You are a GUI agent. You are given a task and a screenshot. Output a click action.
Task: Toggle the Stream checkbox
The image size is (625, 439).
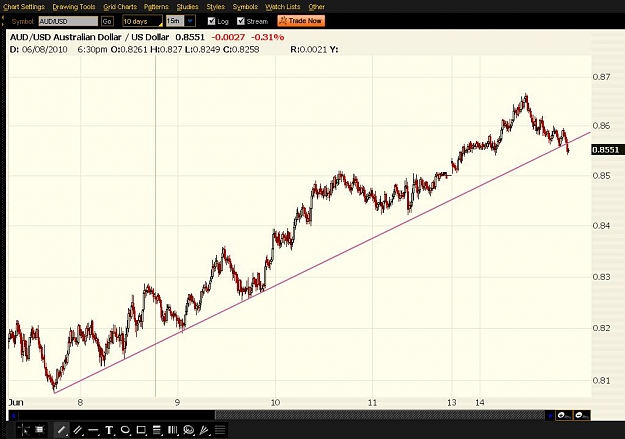(240, 21)
